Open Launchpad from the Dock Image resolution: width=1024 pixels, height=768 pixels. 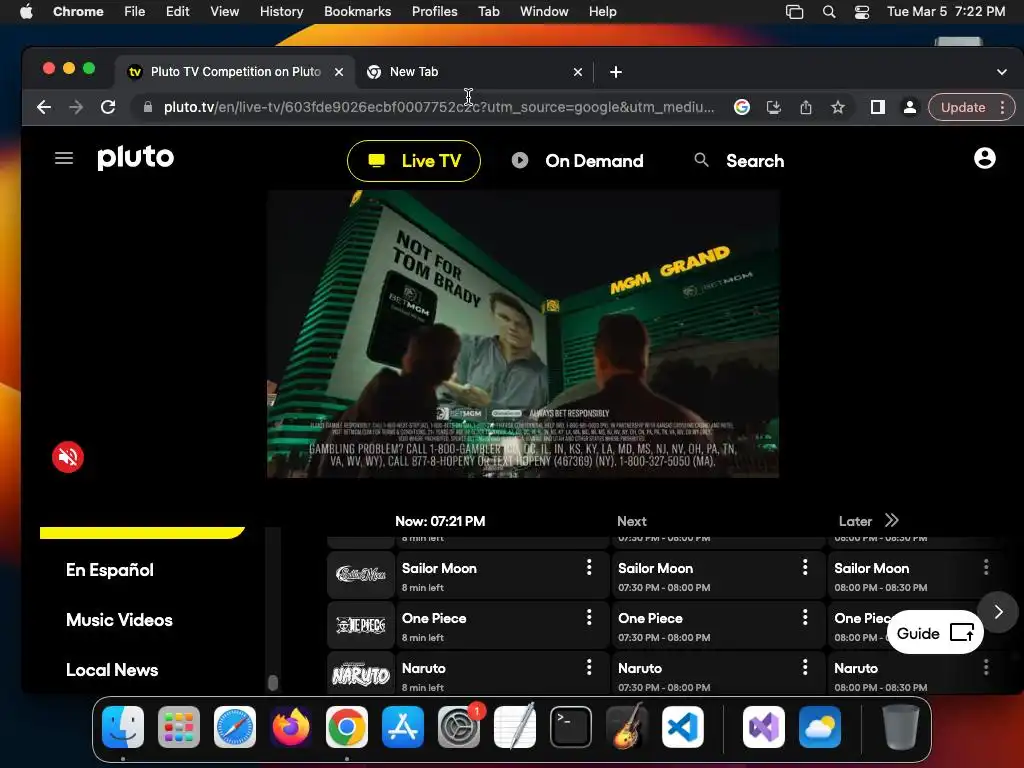[179, 727]
